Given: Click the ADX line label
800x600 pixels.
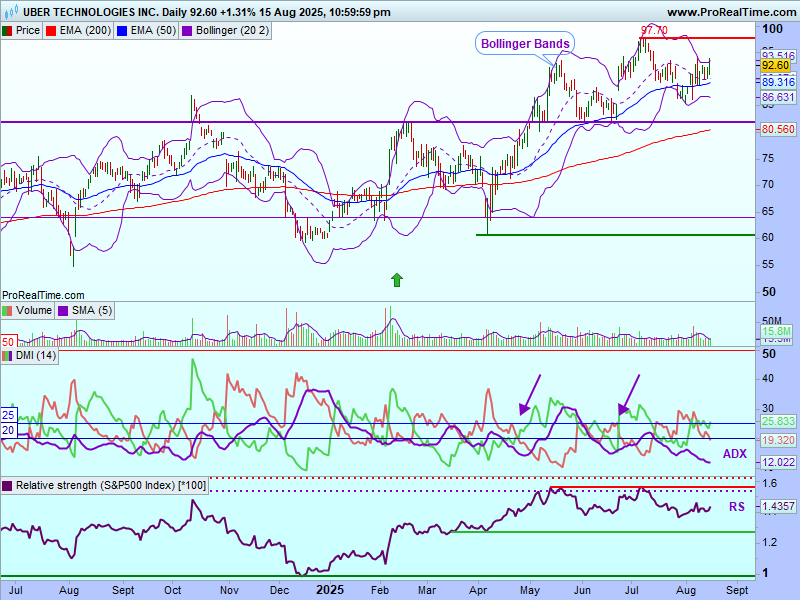Looking at the screenshot, I should [x=735, y=454].
